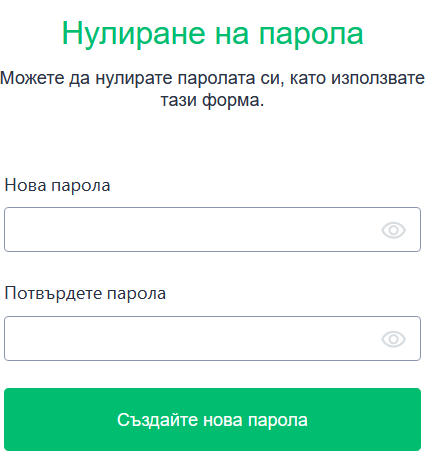Image resolution: width=427 pixels, height=454 pixels.
Task: Click the Нулиране на парола heading
Action: tap(212, 33)
